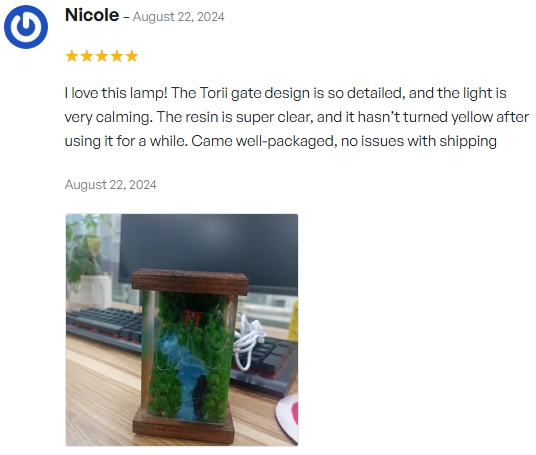536x455 pixels.
Task: Click the reviewer name Nicole
Action: pyautogui.click(x=92, y=15)
